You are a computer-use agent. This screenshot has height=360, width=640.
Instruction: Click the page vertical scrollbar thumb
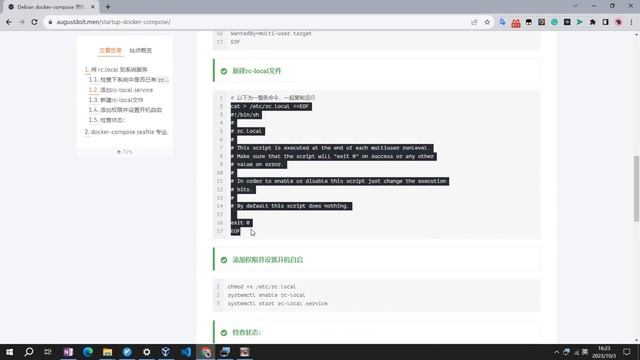(636, 189)
